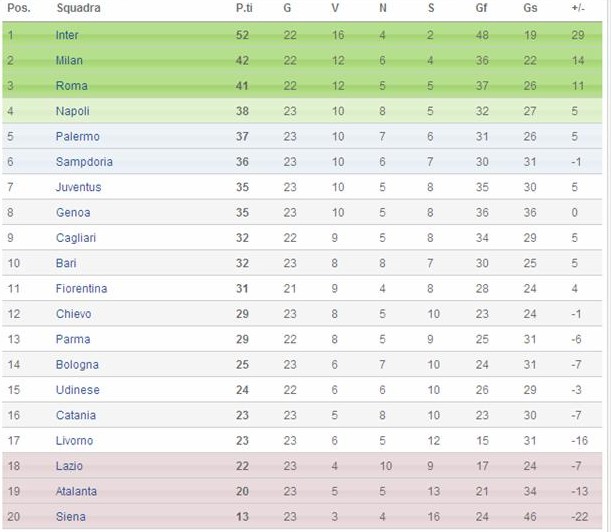Select the Roma team name
The image size is (611, 532).
click(x=71, y=86)
